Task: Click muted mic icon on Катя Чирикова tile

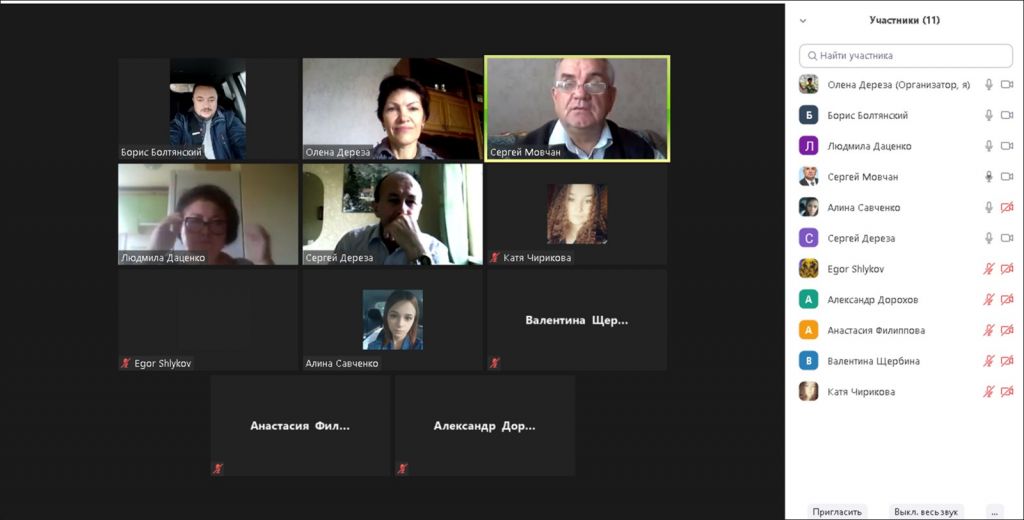Action: click(x=495, y=257)
